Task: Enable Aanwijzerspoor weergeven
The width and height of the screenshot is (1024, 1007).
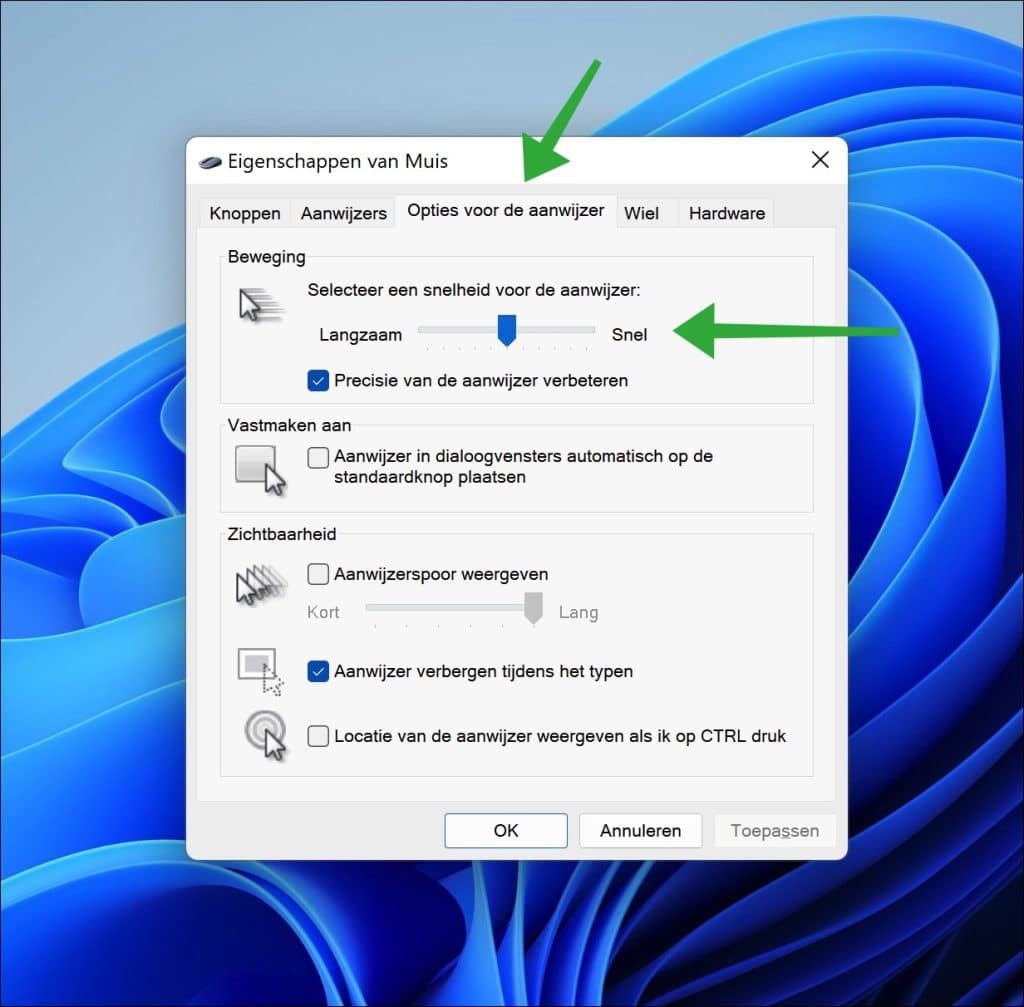Action: (x=318, y=574)
